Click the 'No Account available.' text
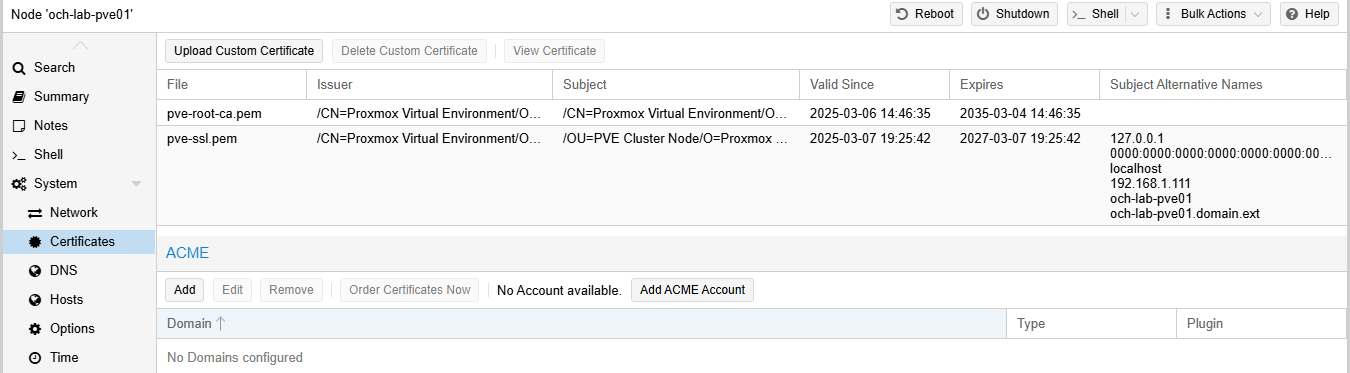1350x373 pixels. [x=559, y=290]
